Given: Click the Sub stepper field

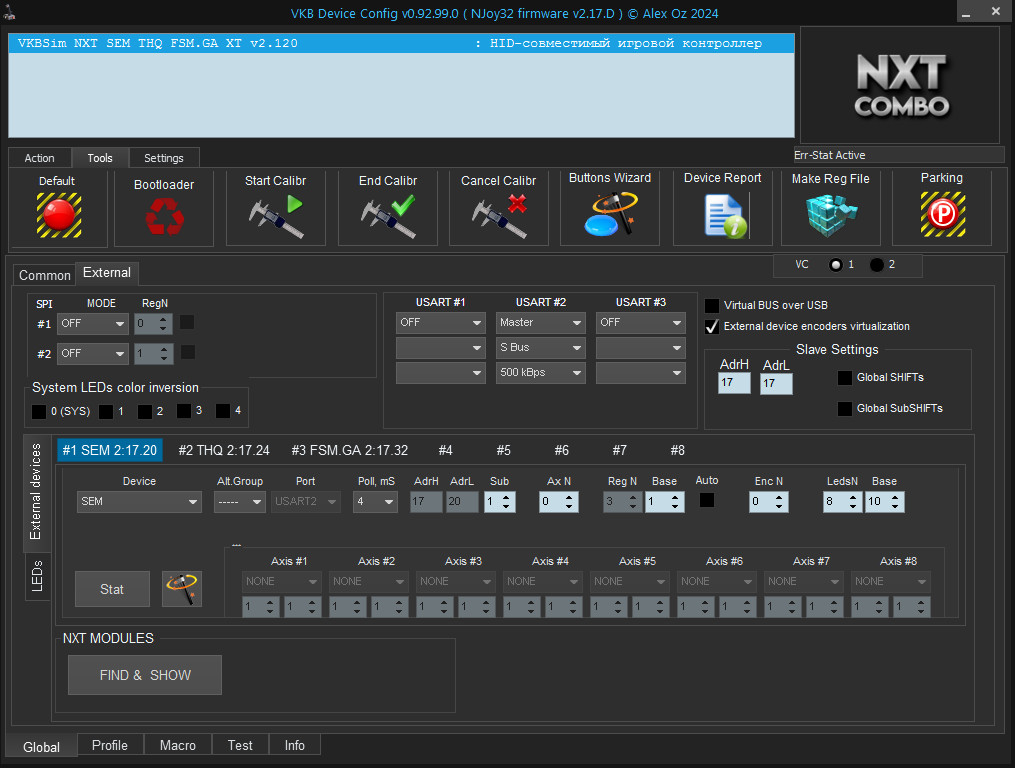Looking at the screenshot, I should pos(500,502).
